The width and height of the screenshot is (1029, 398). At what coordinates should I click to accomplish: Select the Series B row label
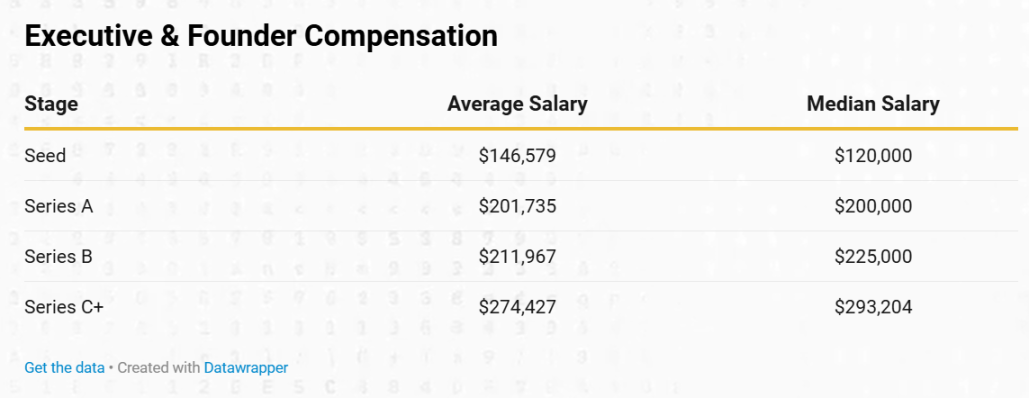pos(58,257)
